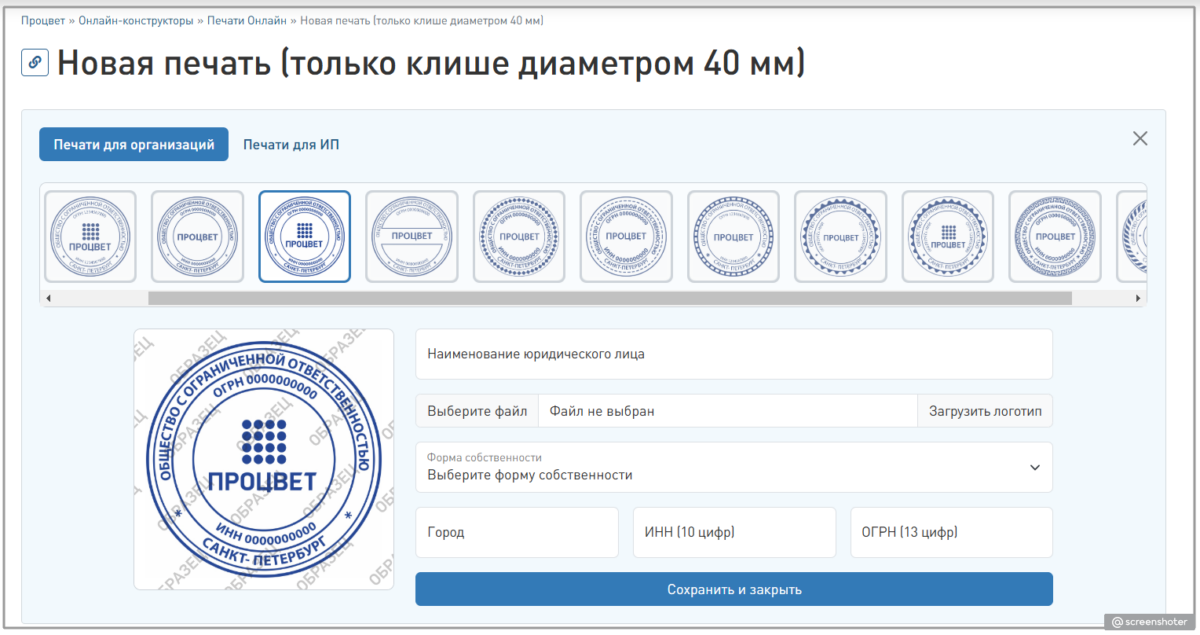Open the Онлайн-конструкторы breadcrumb link
The height and width of the screenshot is (635, 1200).
(x=136, y=20)
